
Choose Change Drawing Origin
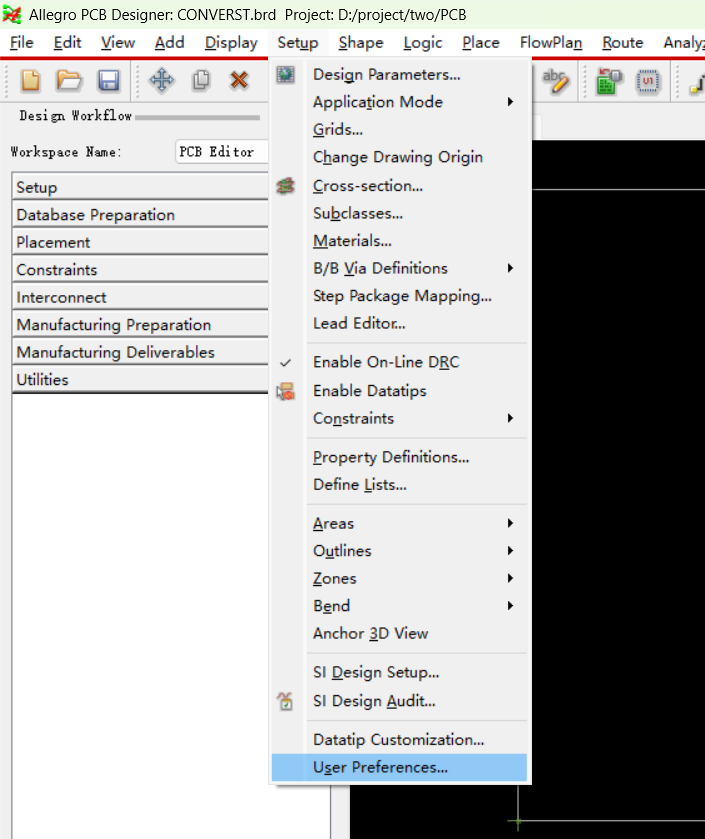tap(399, 157)
